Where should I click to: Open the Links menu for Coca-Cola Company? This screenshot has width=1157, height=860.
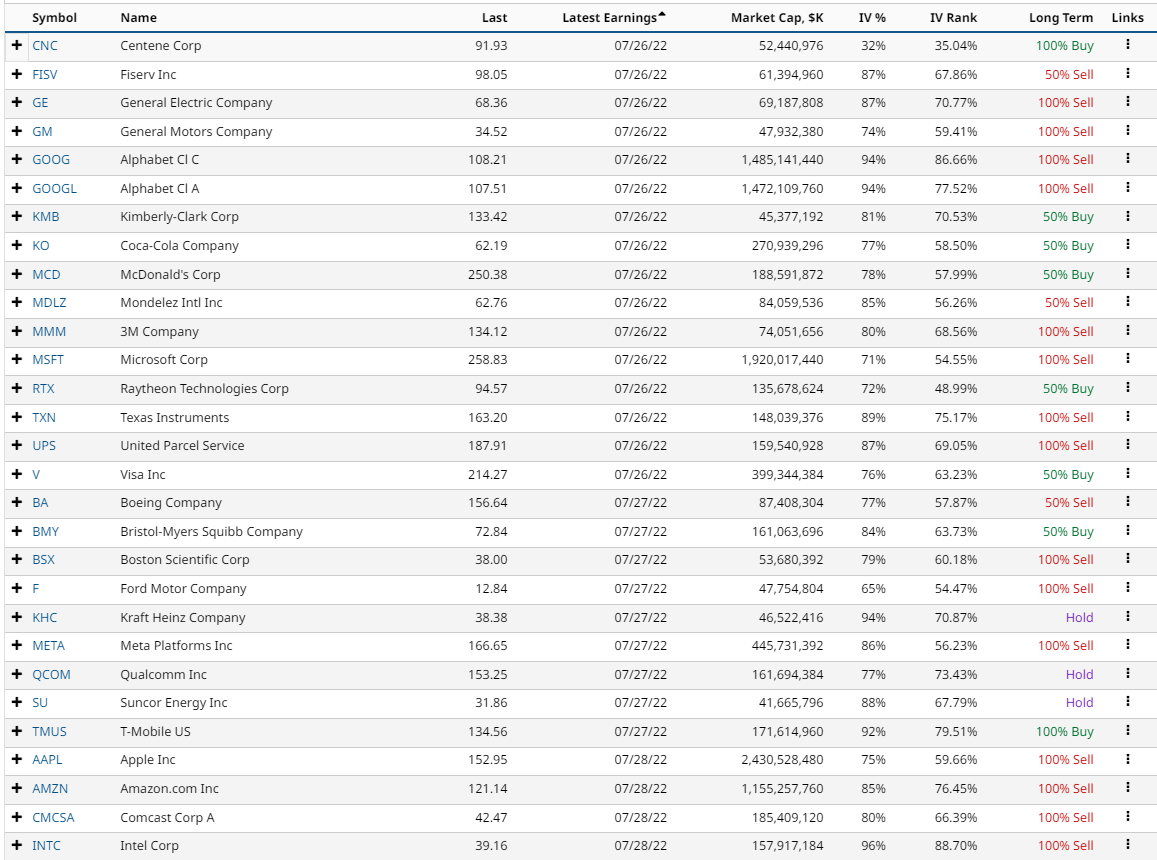pos(1128,245)
